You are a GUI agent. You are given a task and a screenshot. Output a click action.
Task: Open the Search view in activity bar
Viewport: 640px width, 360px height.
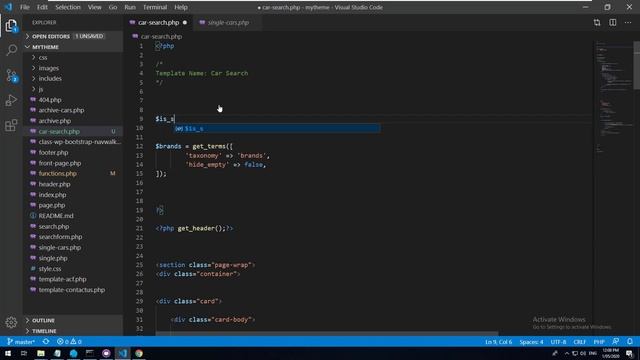coord(11,50)
